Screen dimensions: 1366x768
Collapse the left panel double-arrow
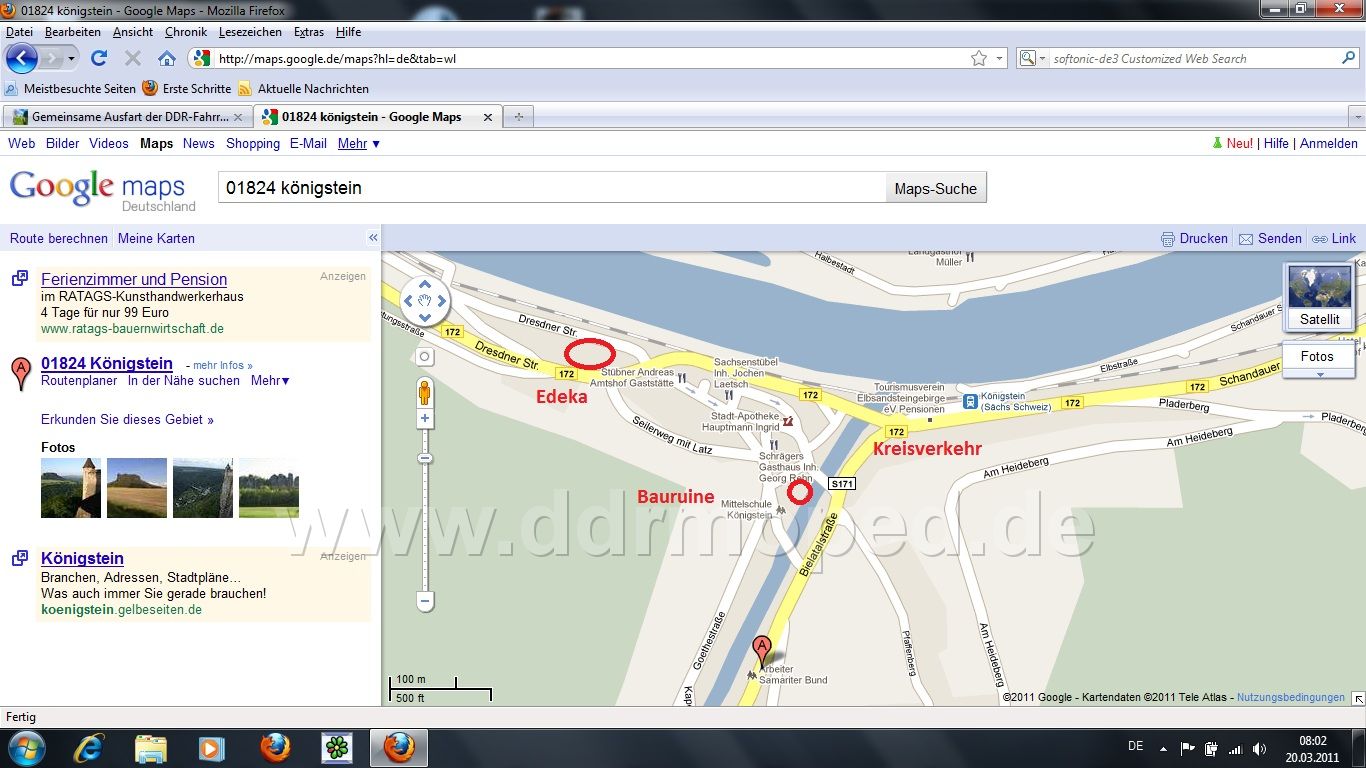pyautogui.click(x=373, y=238)
